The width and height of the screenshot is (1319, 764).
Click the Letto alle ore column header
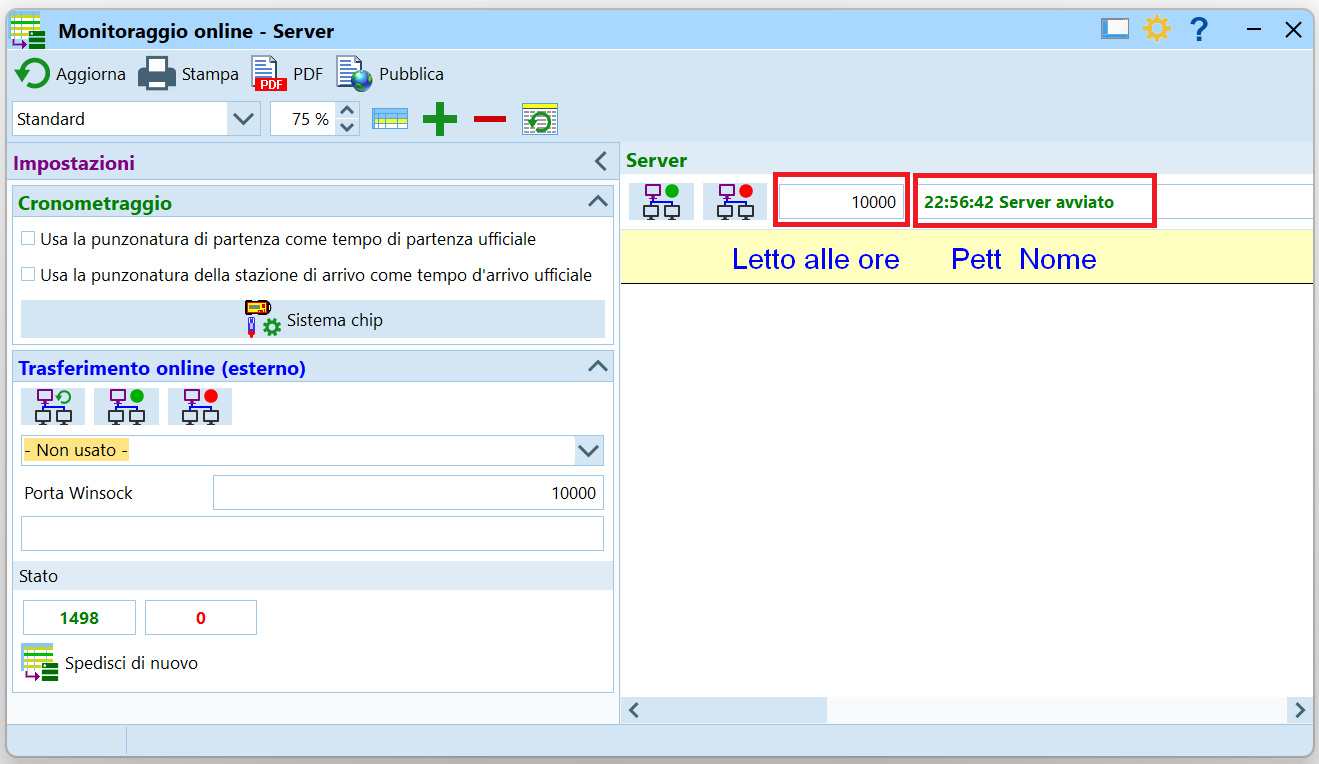point(816,259)
